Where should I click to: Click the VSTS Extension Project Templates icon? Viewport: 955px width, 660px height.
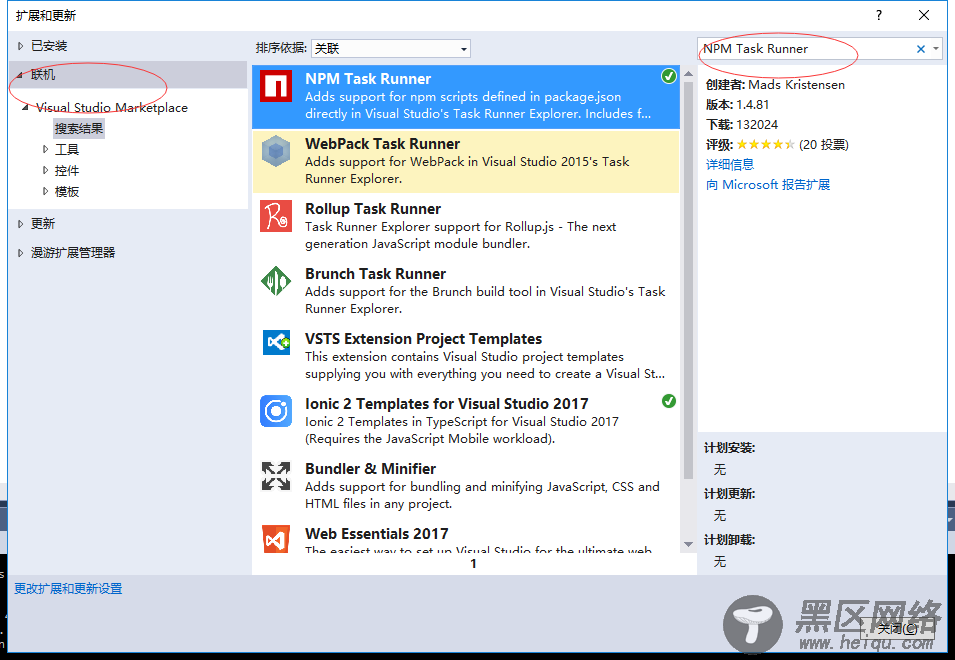click(x=276, y=342)
